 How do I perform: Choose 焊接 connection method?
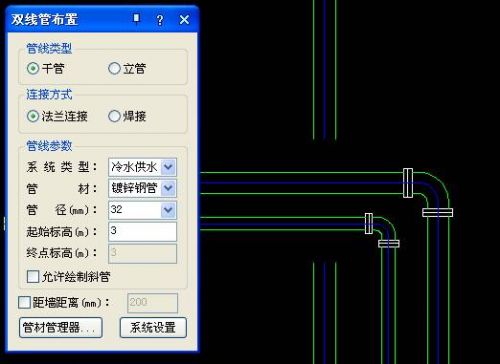[114, 116]
